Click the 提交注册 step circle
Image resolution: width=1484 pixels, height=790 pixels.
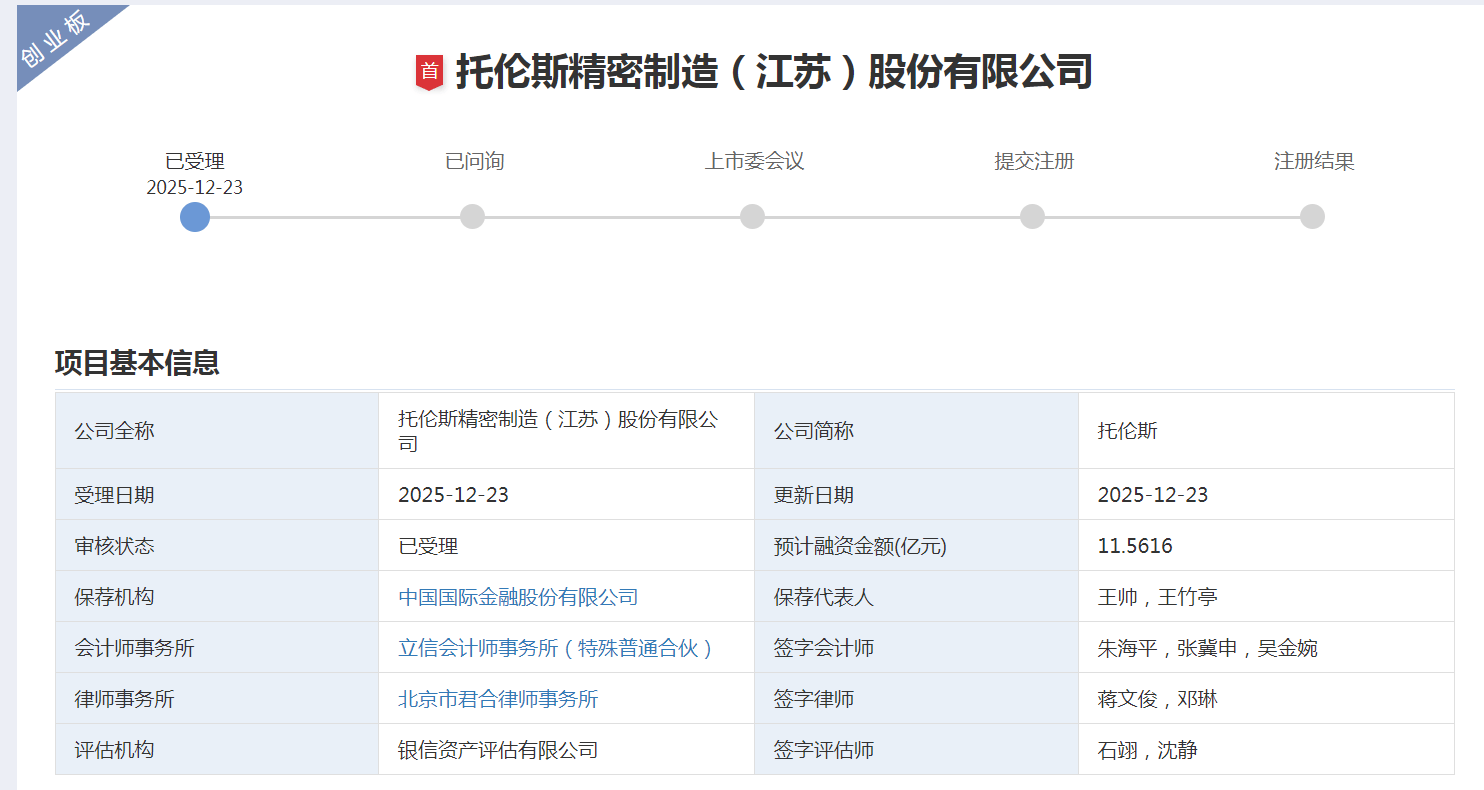[x=1032, y=217]
